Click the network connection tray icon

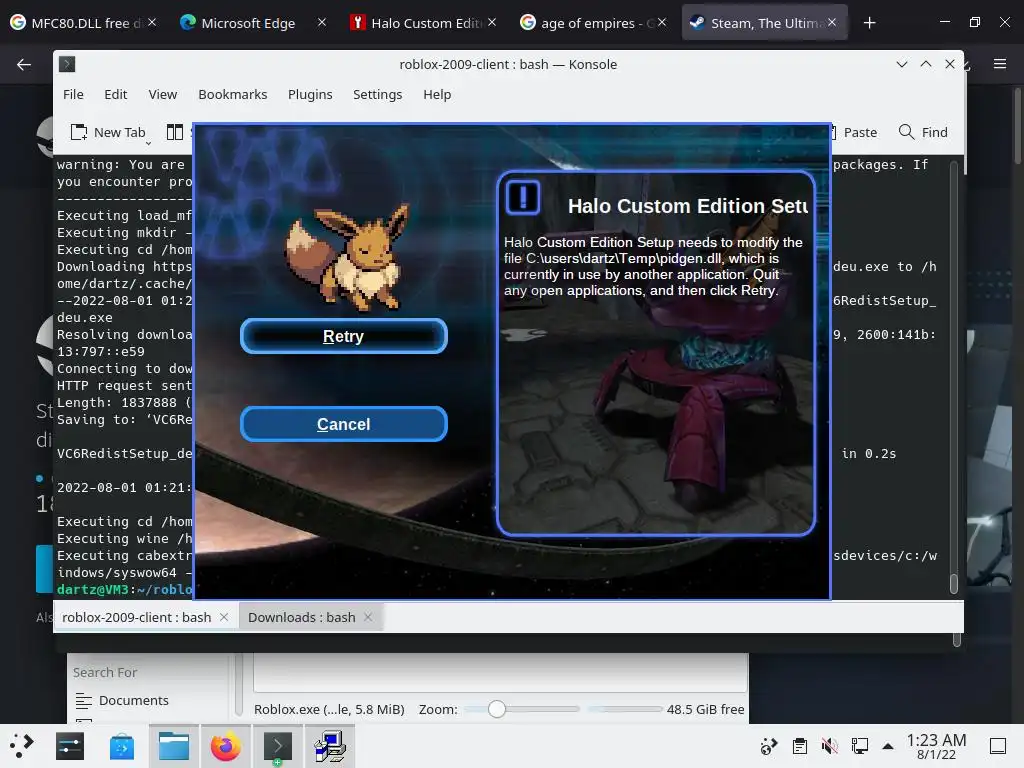(859, 746)
